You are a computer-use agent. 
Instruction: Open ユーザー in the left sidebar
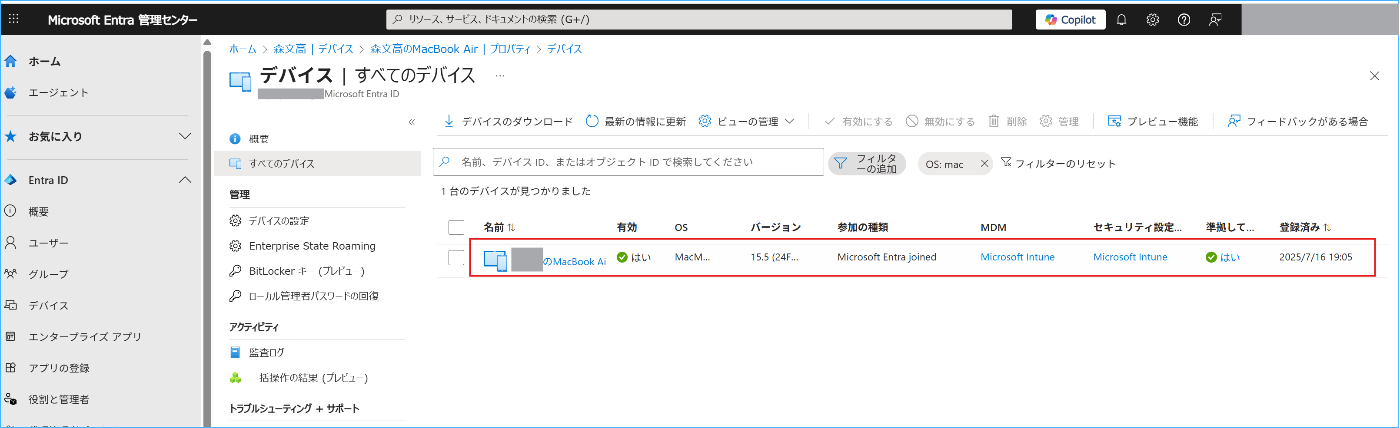click(x=48, y=242)
